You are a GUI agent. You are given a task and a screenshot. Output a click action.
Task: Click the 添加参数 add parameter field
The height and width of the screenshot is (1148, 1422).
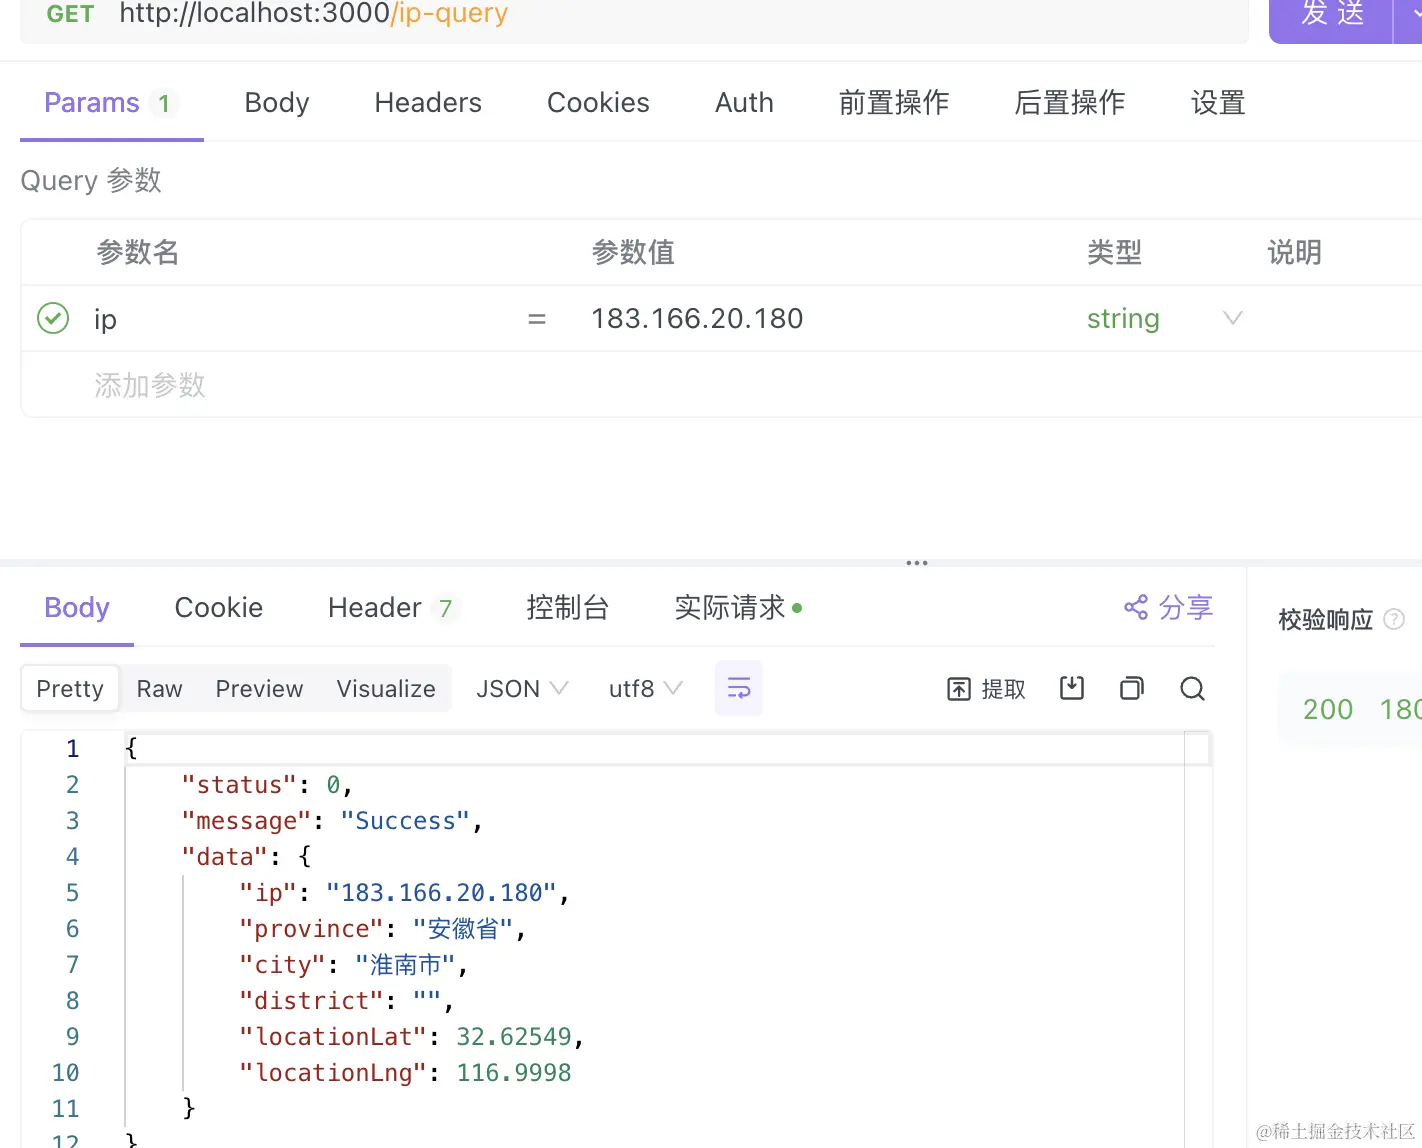pyautogui.click(x=150, y=385)
